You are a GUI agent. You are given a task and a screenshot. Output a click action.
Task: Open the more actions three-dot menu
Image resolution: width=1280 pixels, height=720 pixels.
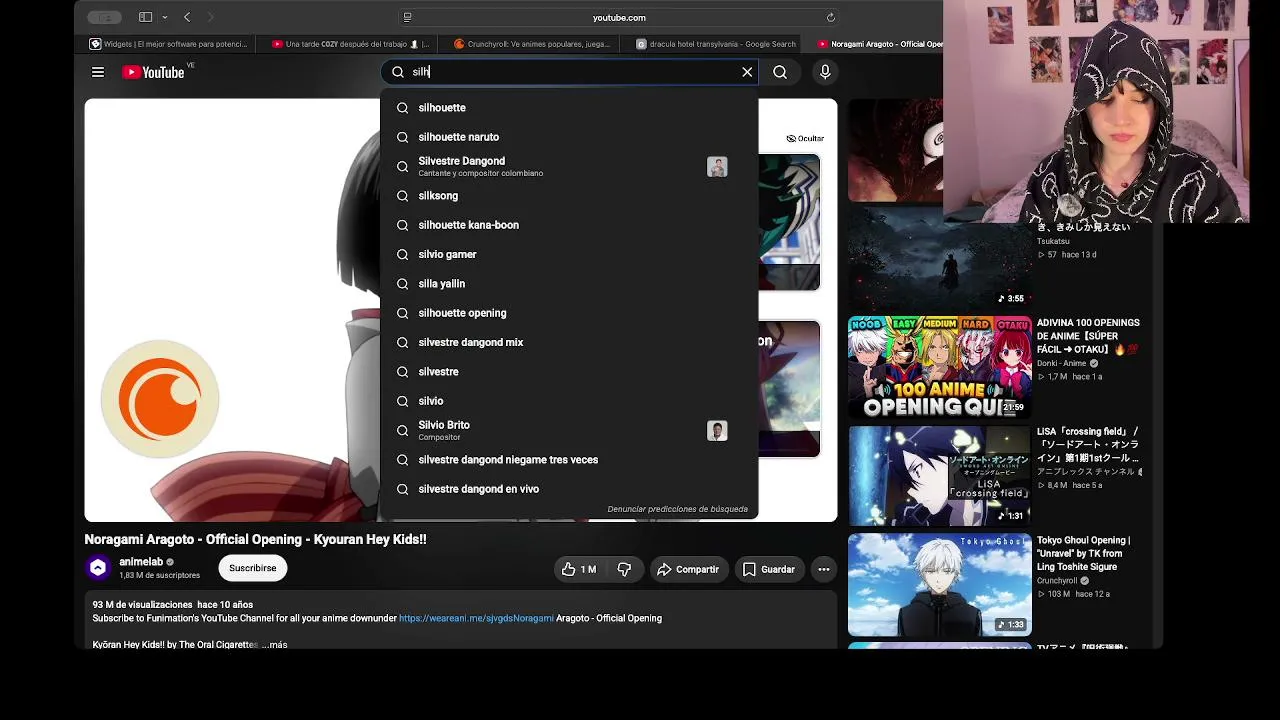824,569
